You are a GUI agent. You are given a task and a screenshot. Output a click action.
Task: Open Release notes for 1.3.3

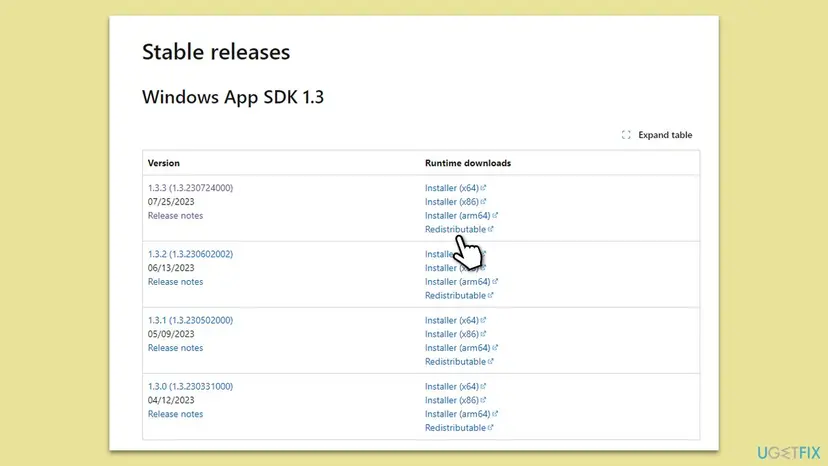175,215
